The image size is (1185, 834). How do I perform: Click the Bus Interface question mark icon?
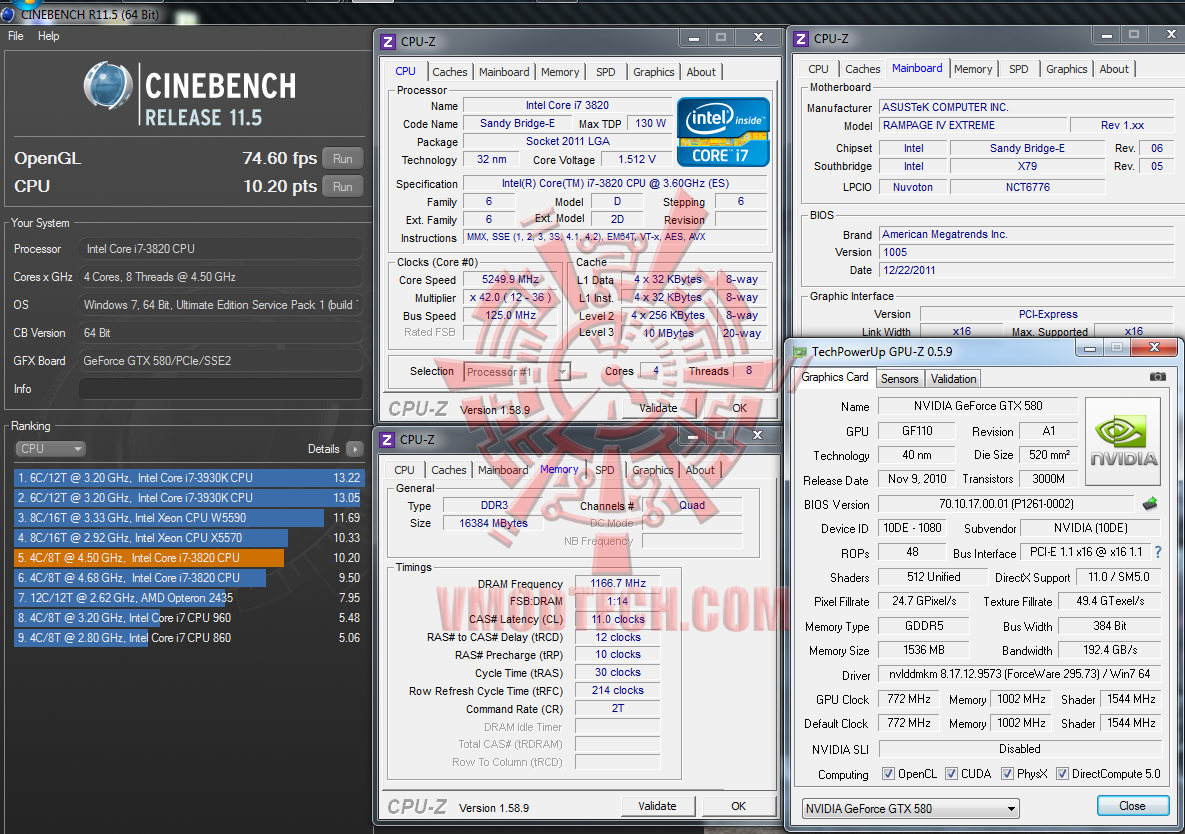click(x=1158, y=552)
